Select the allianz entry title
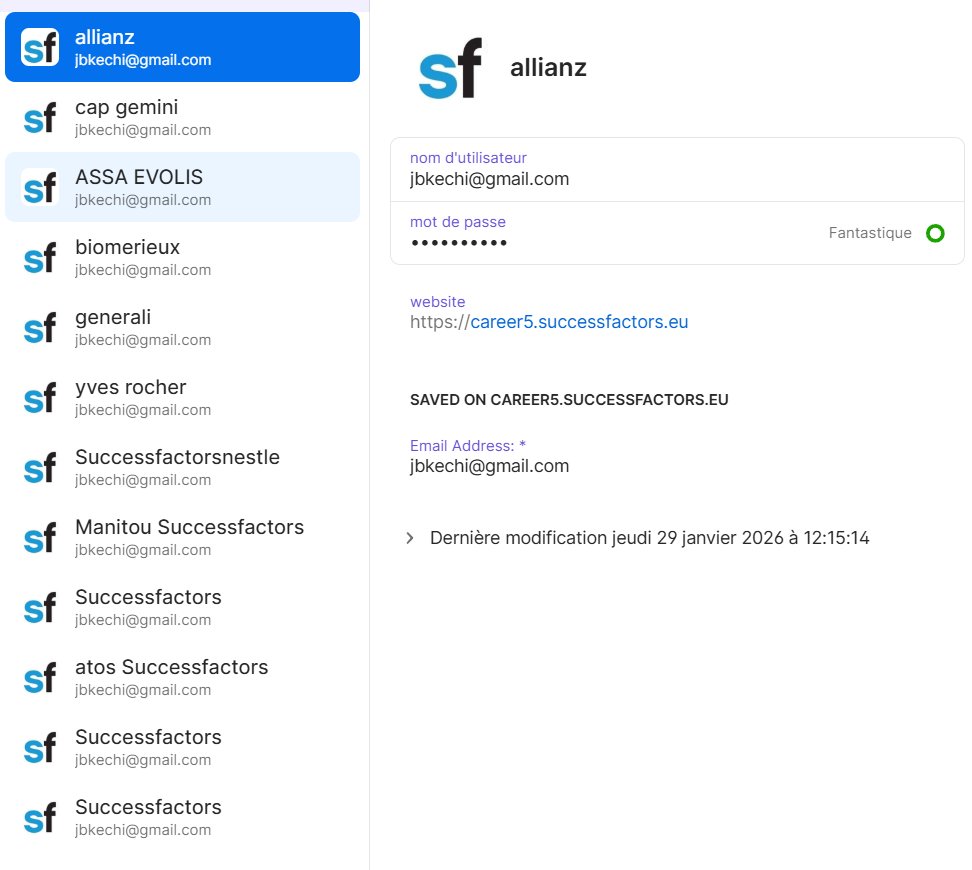The width and height of the screenshot is (972, 870). click(105, 37)
